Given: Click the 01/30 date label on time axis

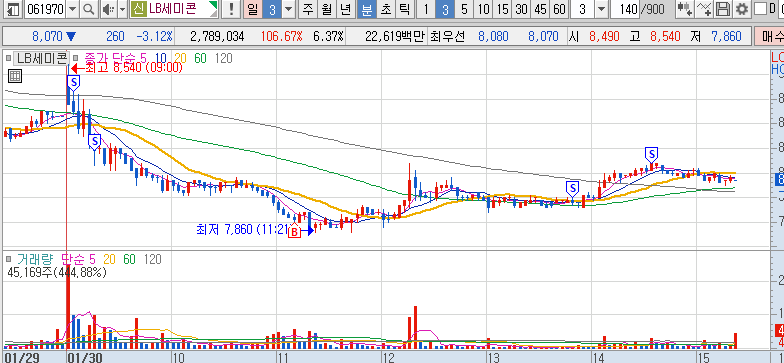Looking at the screenshot, I should point(84,358).
